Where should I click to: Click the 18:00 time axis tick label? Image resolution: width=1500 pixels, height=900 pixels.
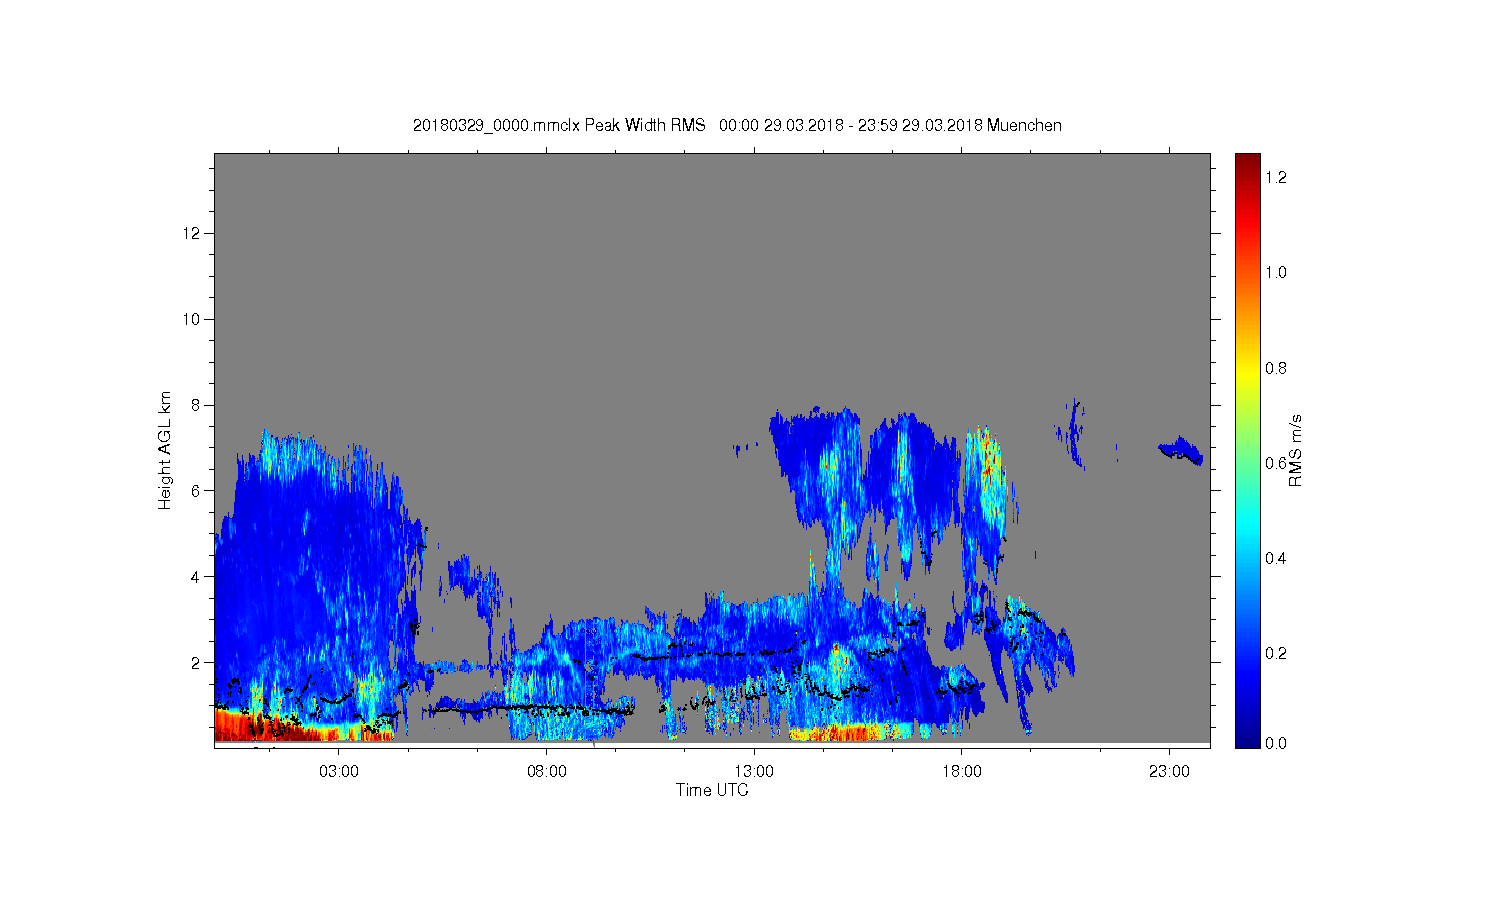(962, 772)
